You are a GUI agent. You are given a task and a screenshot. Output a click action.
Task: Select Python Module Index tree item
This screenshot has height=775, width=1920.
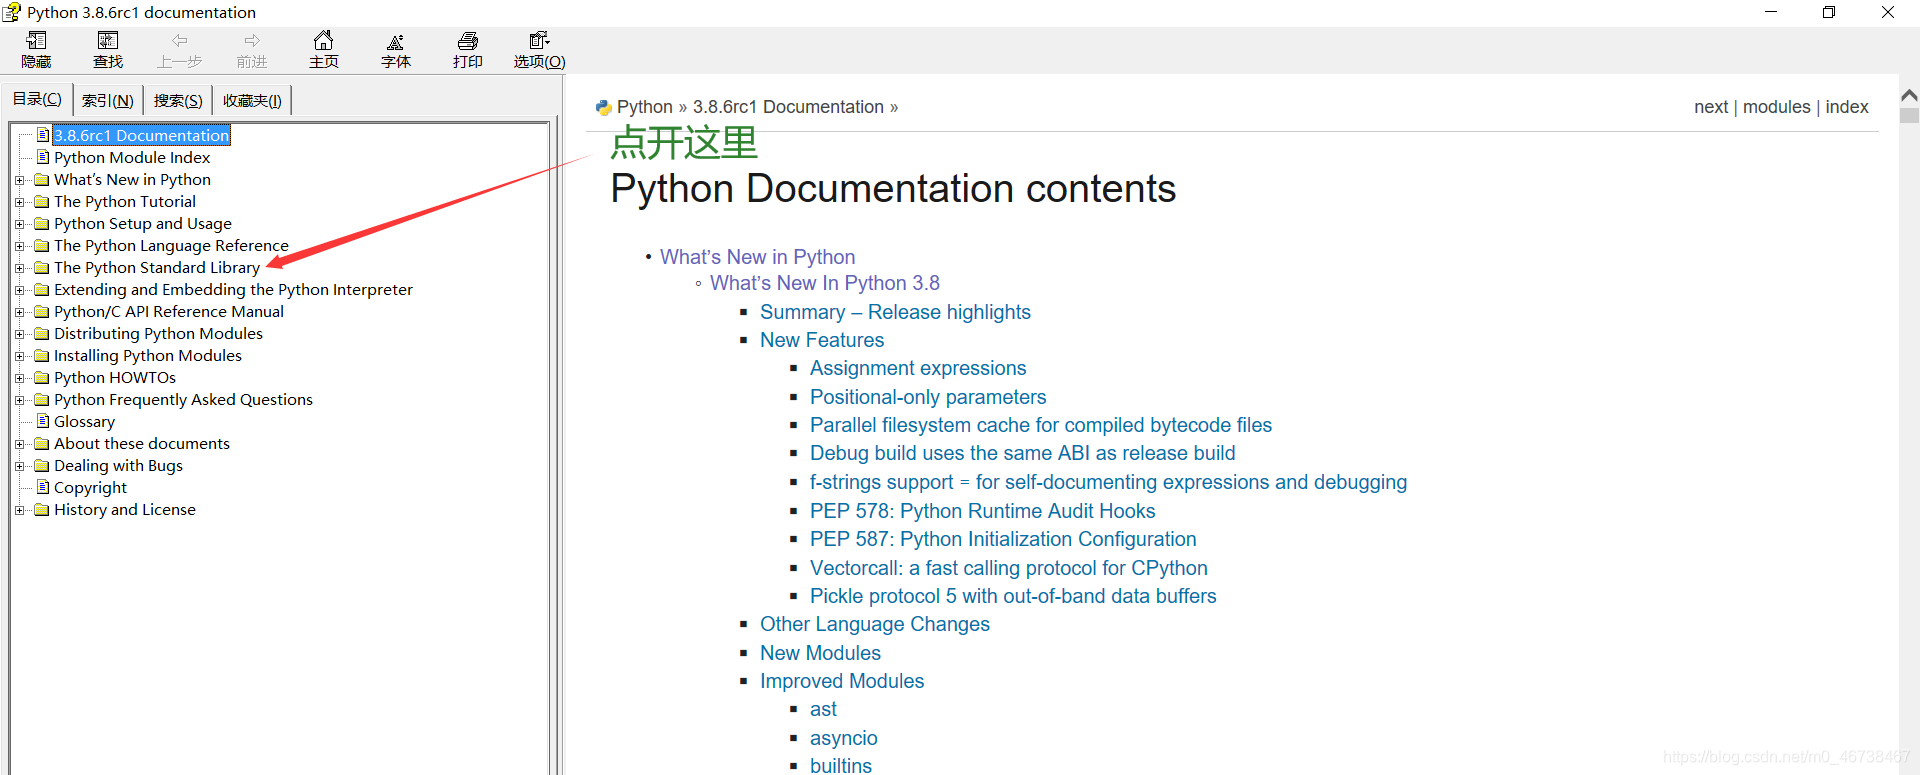coord(132,157)
